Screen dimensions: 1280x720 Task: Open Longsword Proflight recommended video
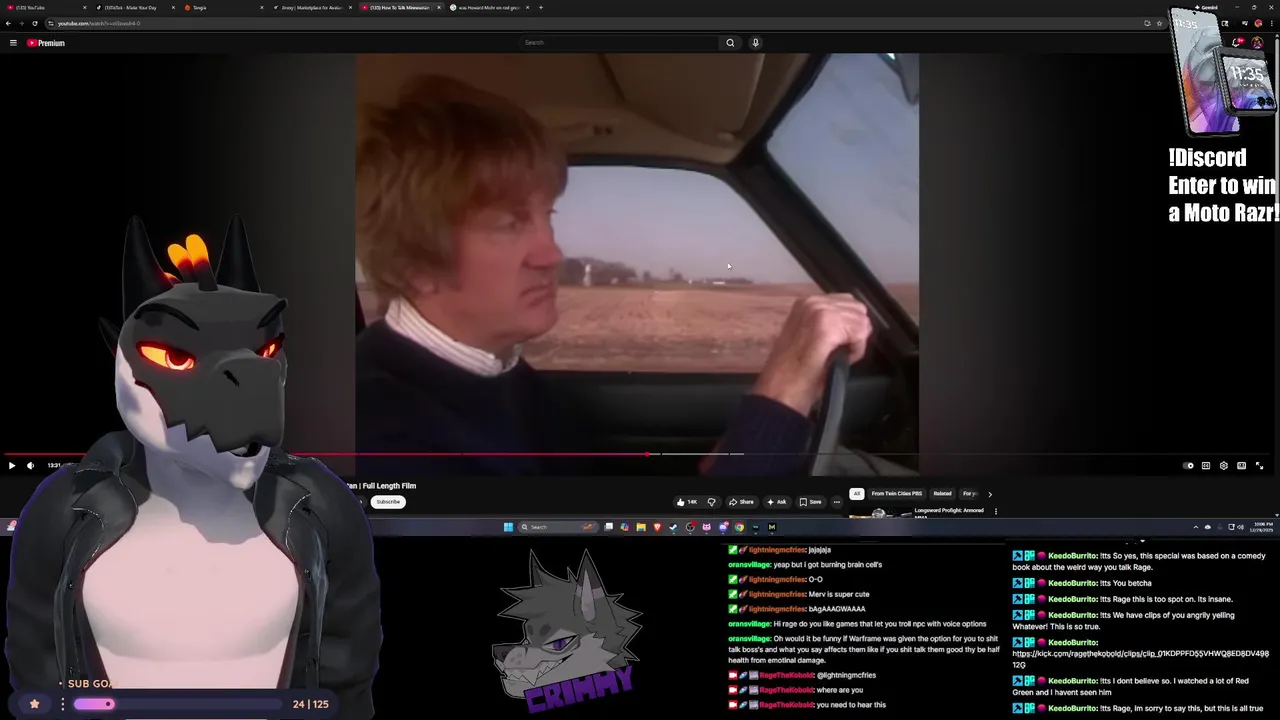[950, 511]
